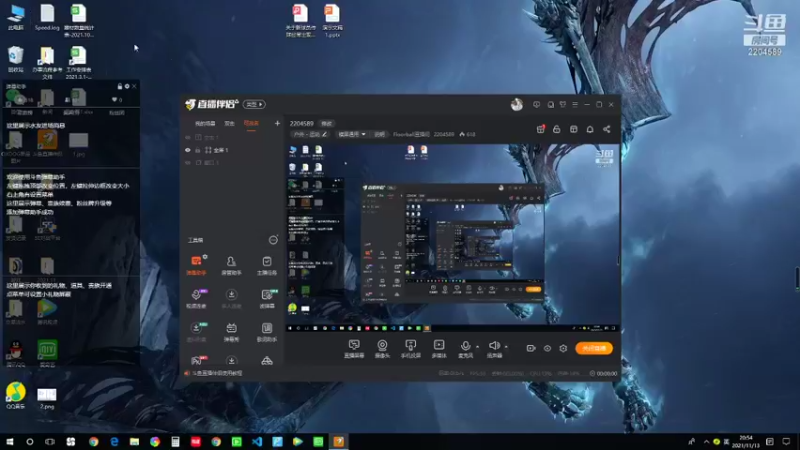Select the orange highlighted scene tab
The width and height of the screenshot is (800, 450).
(x=251, y=123)
